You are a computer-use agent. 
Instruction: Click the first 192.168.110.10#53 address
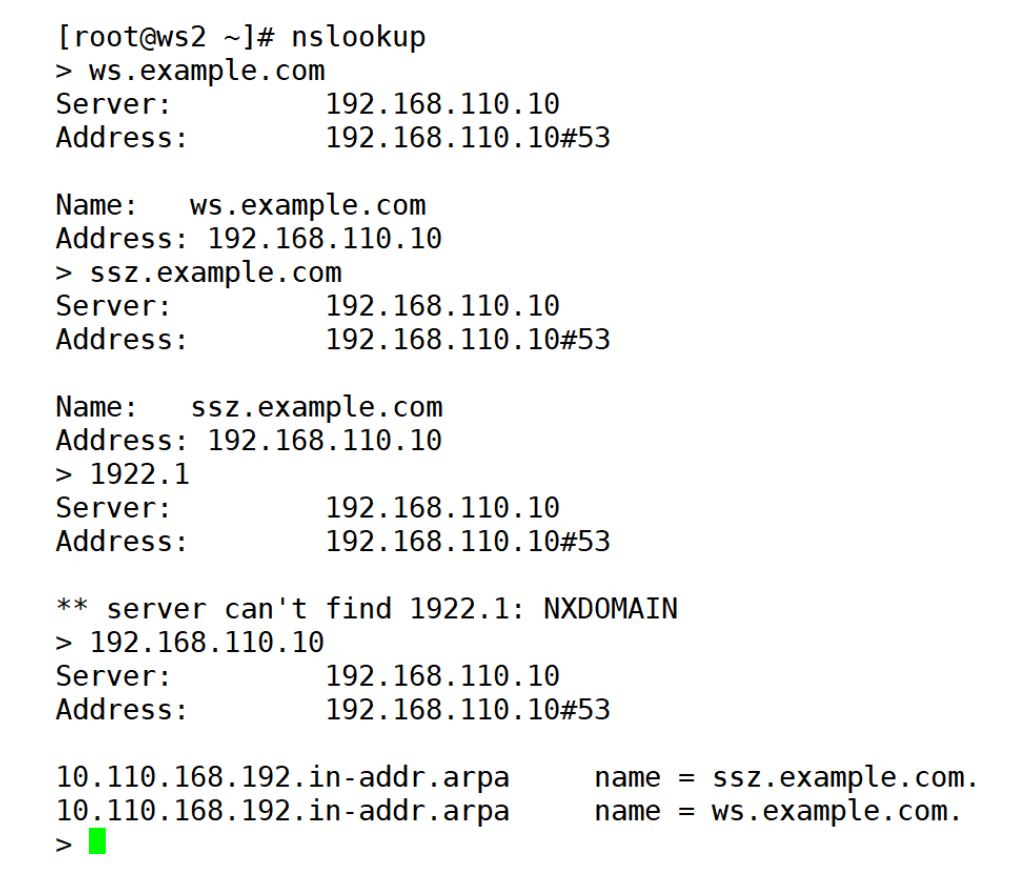(x=468, y=138)
